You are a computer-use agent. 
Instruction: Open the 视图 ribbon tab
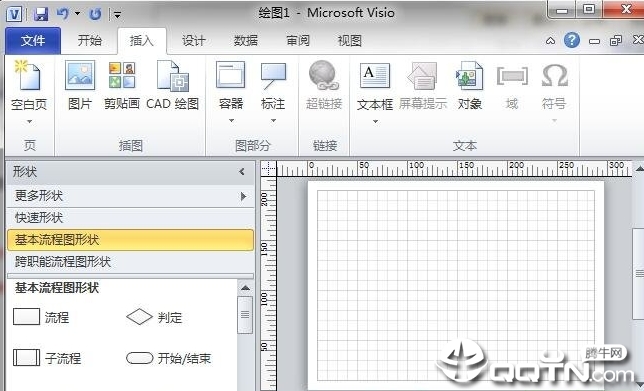[x=350, y=41]
